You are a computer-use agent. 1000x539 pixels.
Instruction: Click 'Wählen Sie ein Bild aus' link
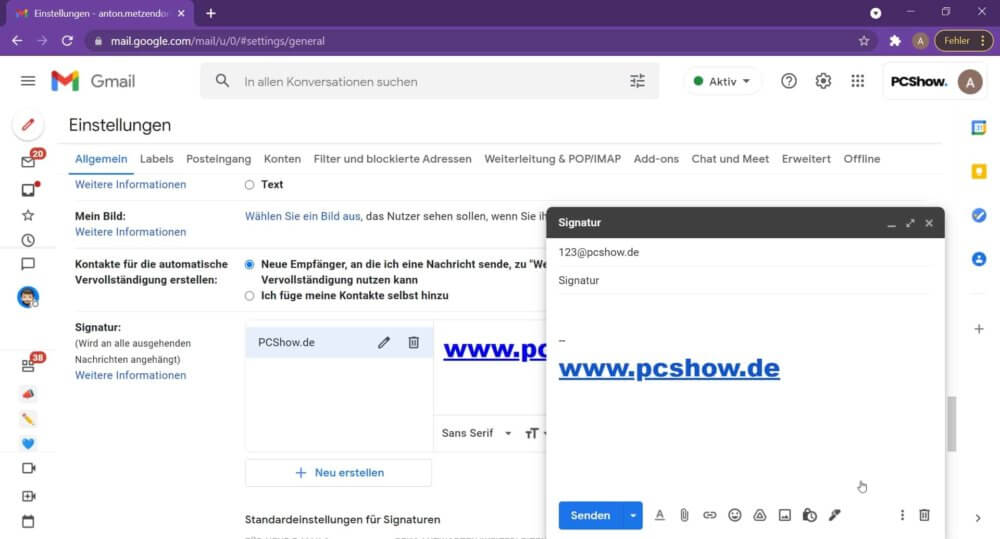pyautogui.click(x=302, y=216)
